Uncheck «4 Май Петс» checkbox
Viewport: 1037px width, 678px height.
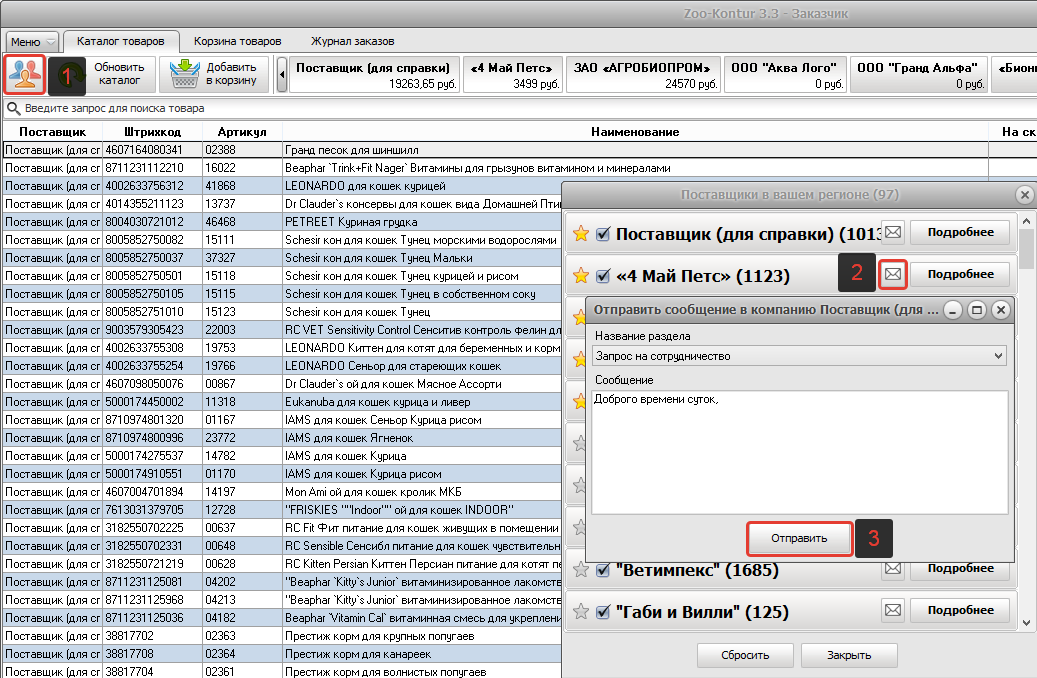click(x=602, y=276)
